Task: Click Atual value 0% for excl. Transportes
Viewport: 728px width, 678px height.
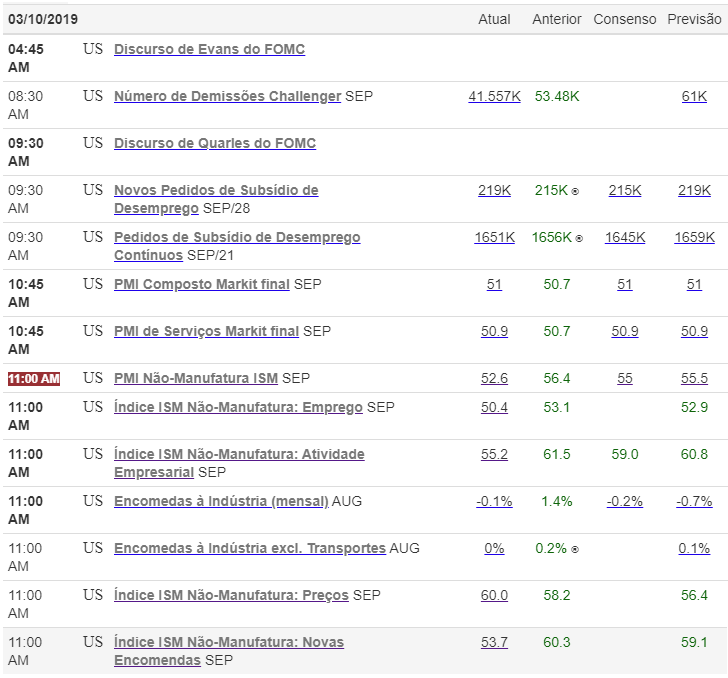Action: (494, 548)
